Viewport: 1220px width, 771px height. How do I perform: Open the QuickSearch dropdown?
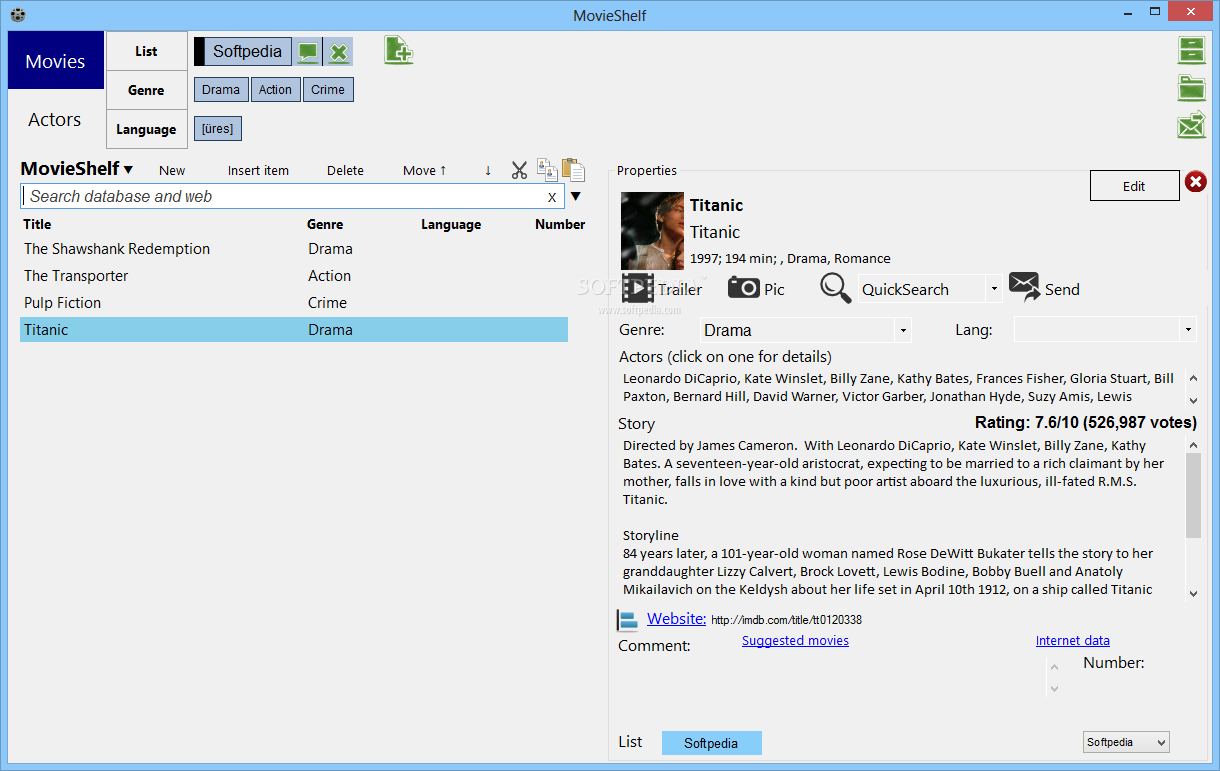pyautogui.click(x=994, y=290)
